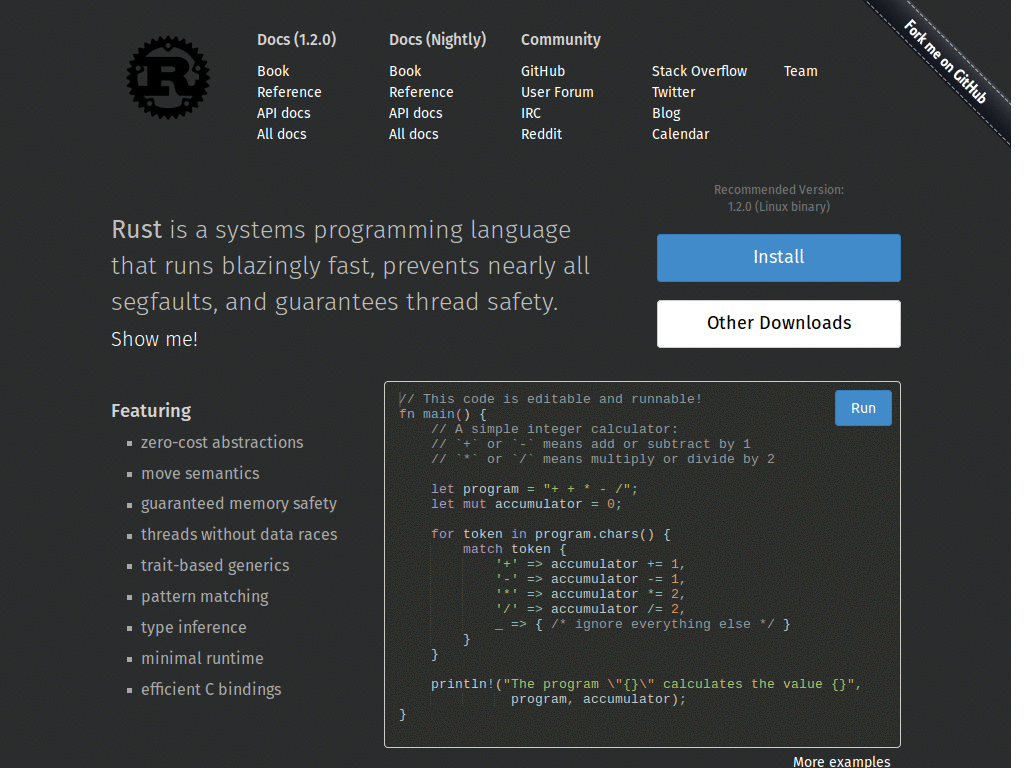This screenshot has width=1024, height=768.
Task: Open the IRC community link
Action: [531, 113]
